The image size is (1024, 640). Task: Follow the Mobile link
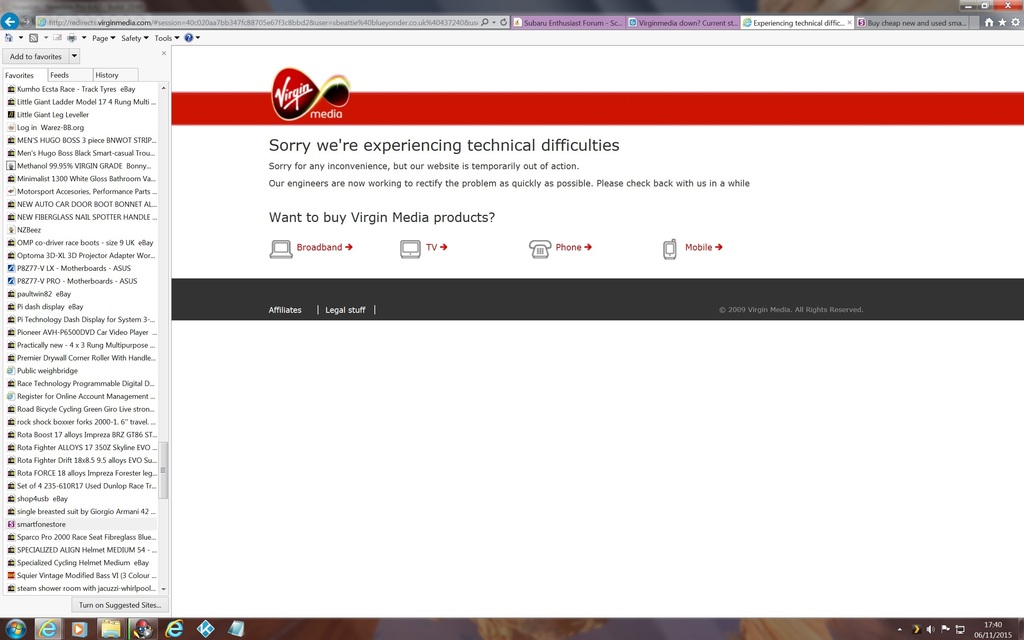pos(703,247)
